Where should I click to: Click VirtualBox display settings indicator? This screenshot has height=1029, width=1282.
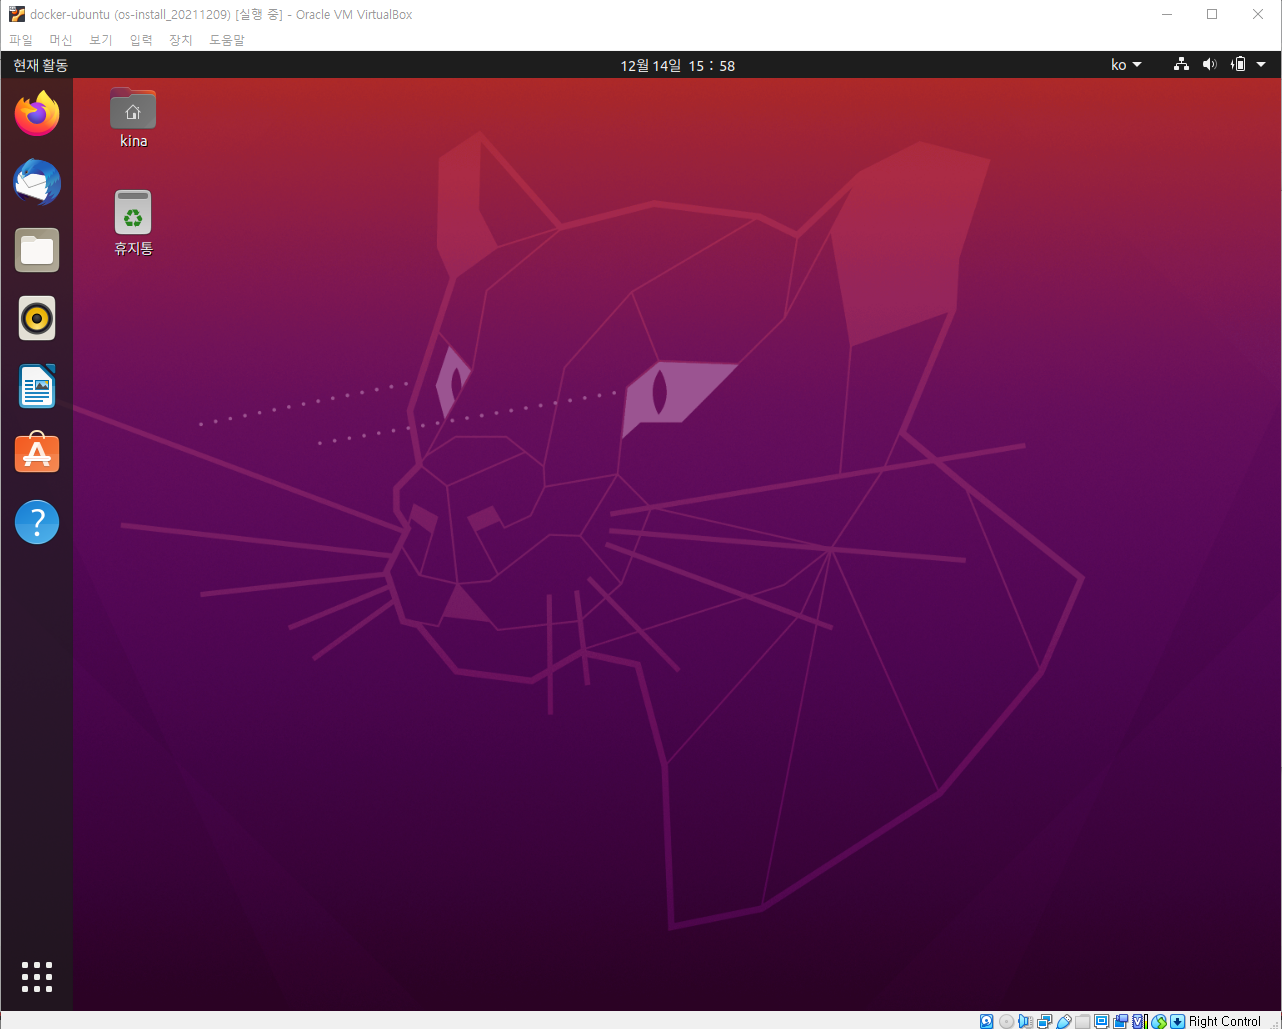click(x=1101, y=1021)
